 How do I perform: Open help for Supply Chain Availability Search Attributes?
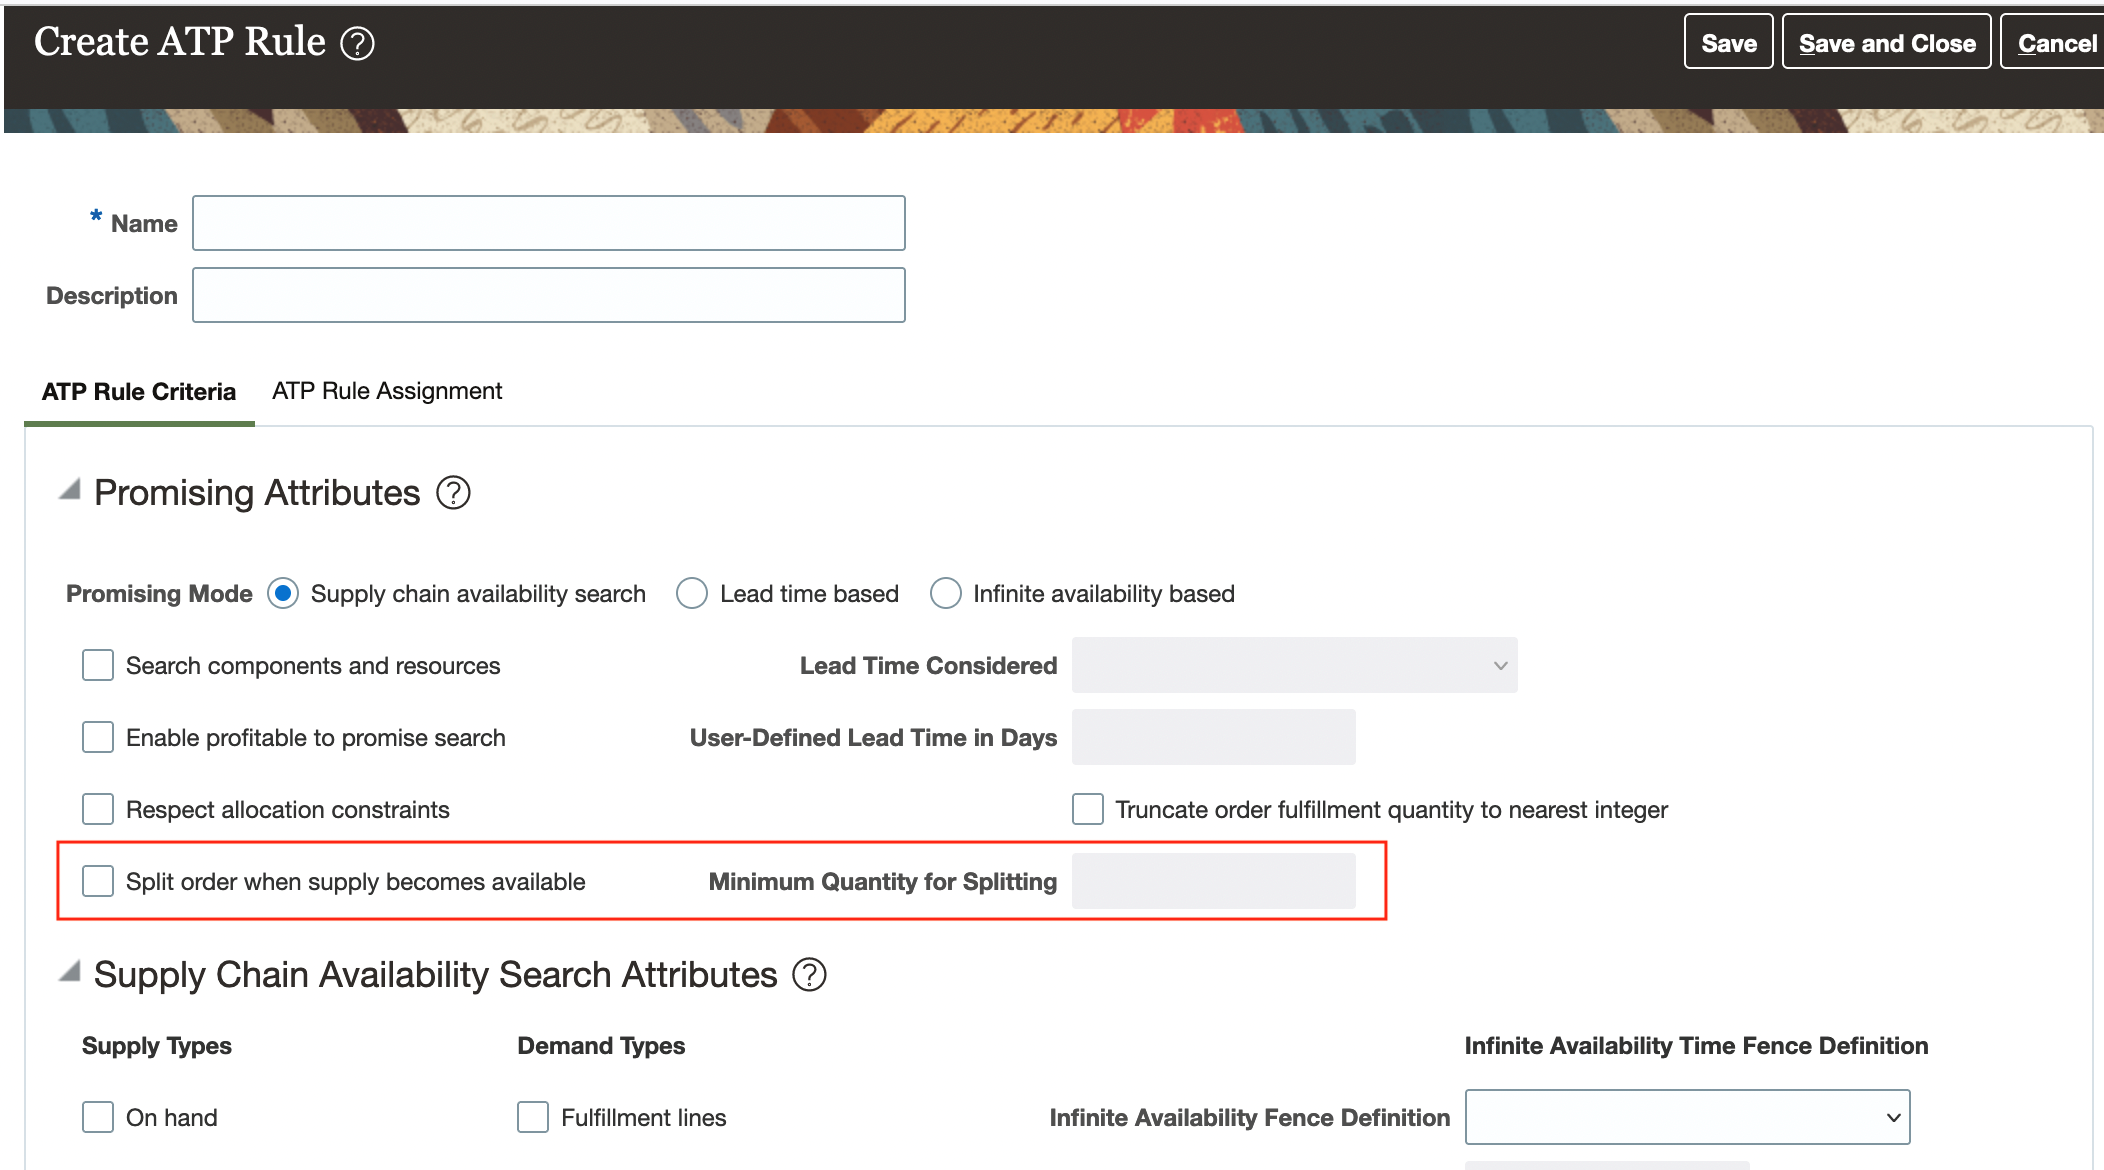point(809,975)
